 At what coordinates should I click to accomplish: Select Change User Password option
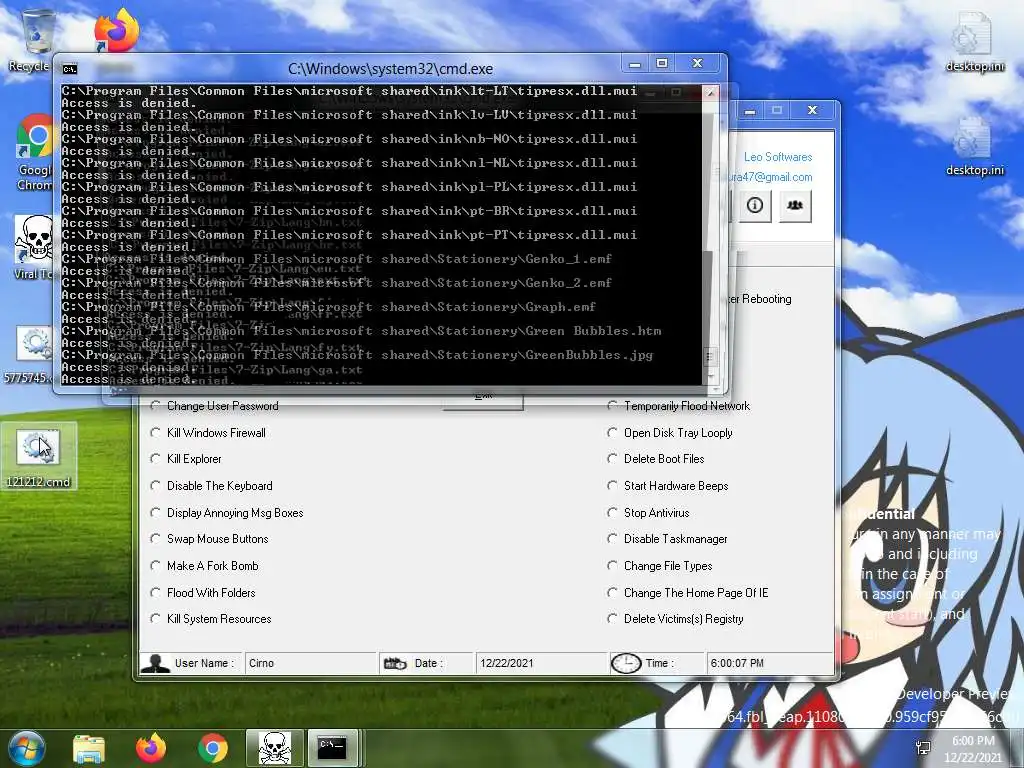tap(214, 406)
